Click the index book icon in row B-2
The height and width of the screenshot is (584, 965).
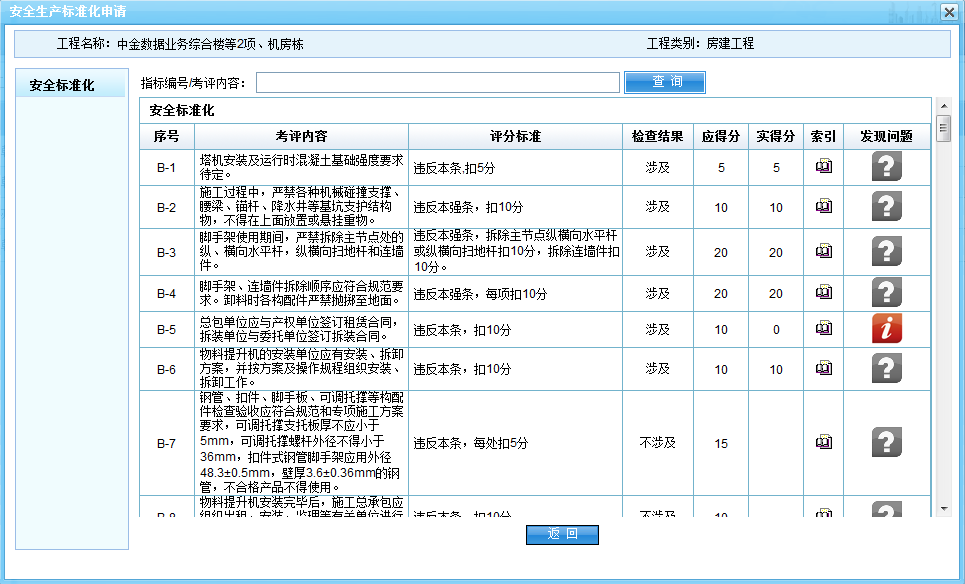(x=823, y=206)
